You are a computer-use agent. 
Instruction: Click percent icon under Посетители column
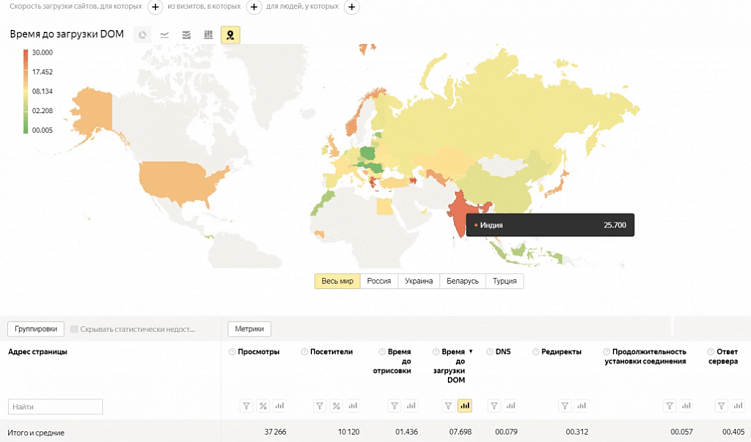click(336, 406)
